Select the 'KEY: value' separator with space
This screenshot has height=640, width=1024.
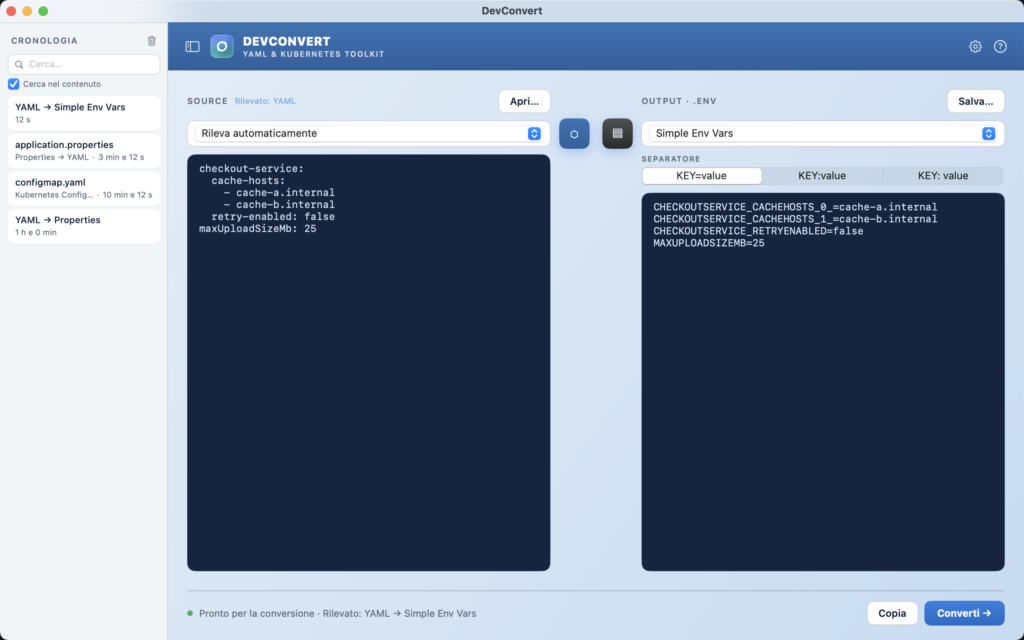[943, 176]
